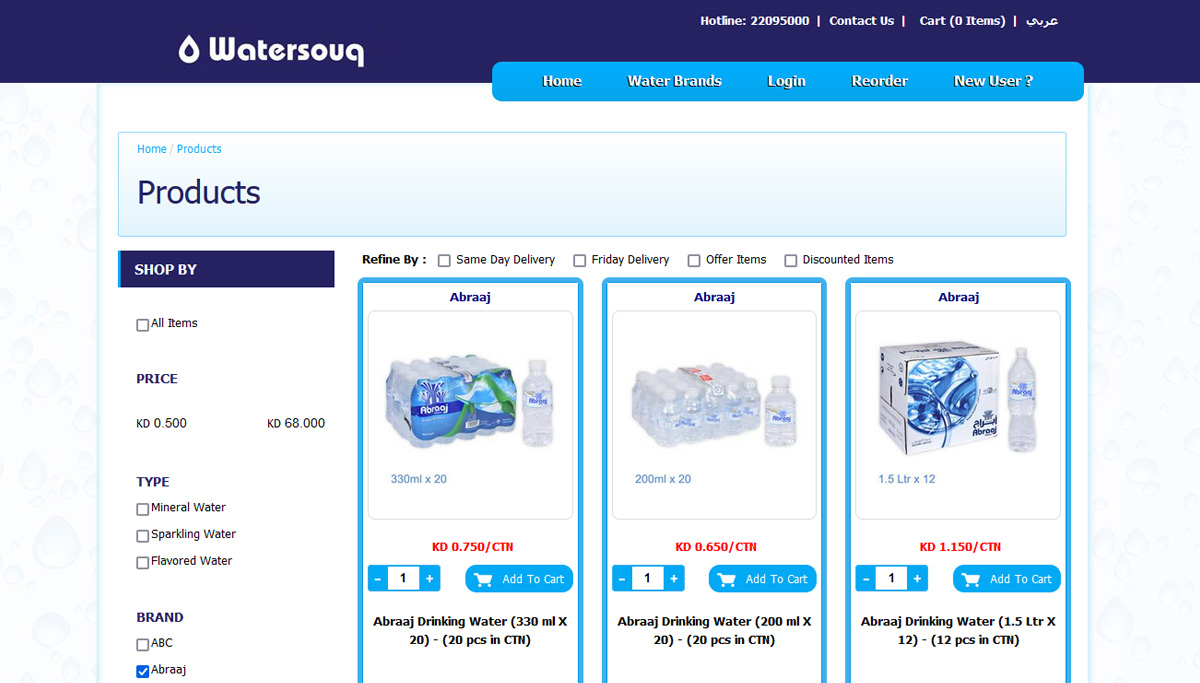Open Cart (0 Items) link

pyautogui.click(x=962, y=21)
